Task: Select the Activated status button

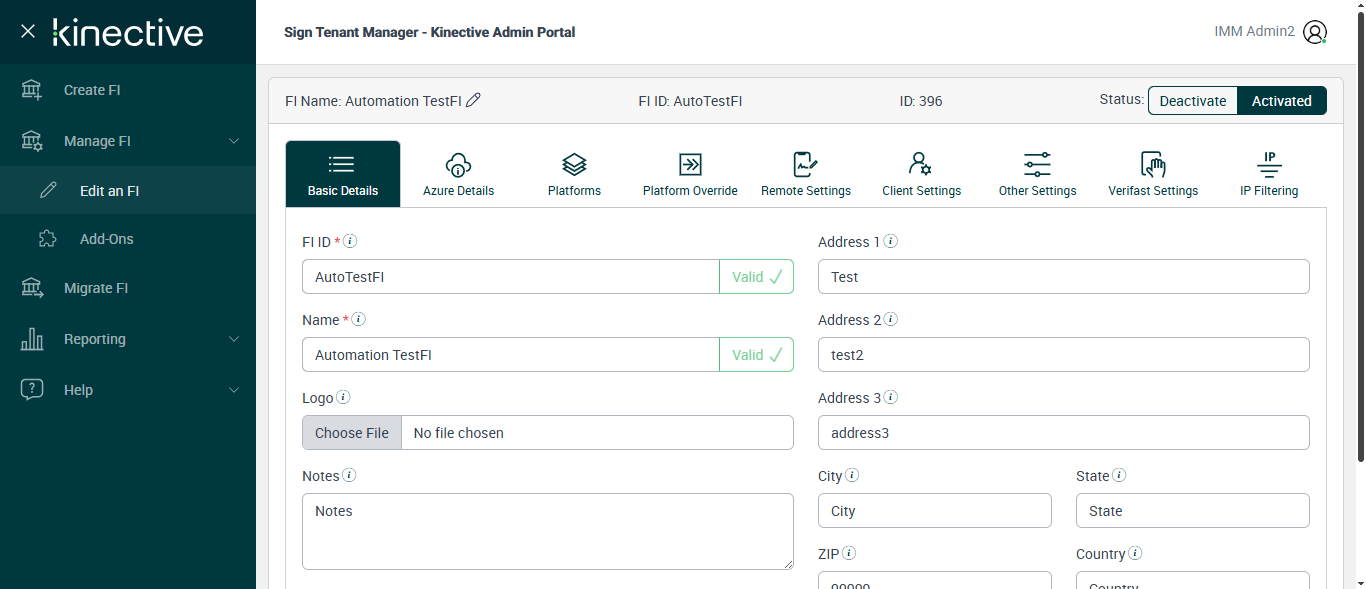Action: (1281, 101)
